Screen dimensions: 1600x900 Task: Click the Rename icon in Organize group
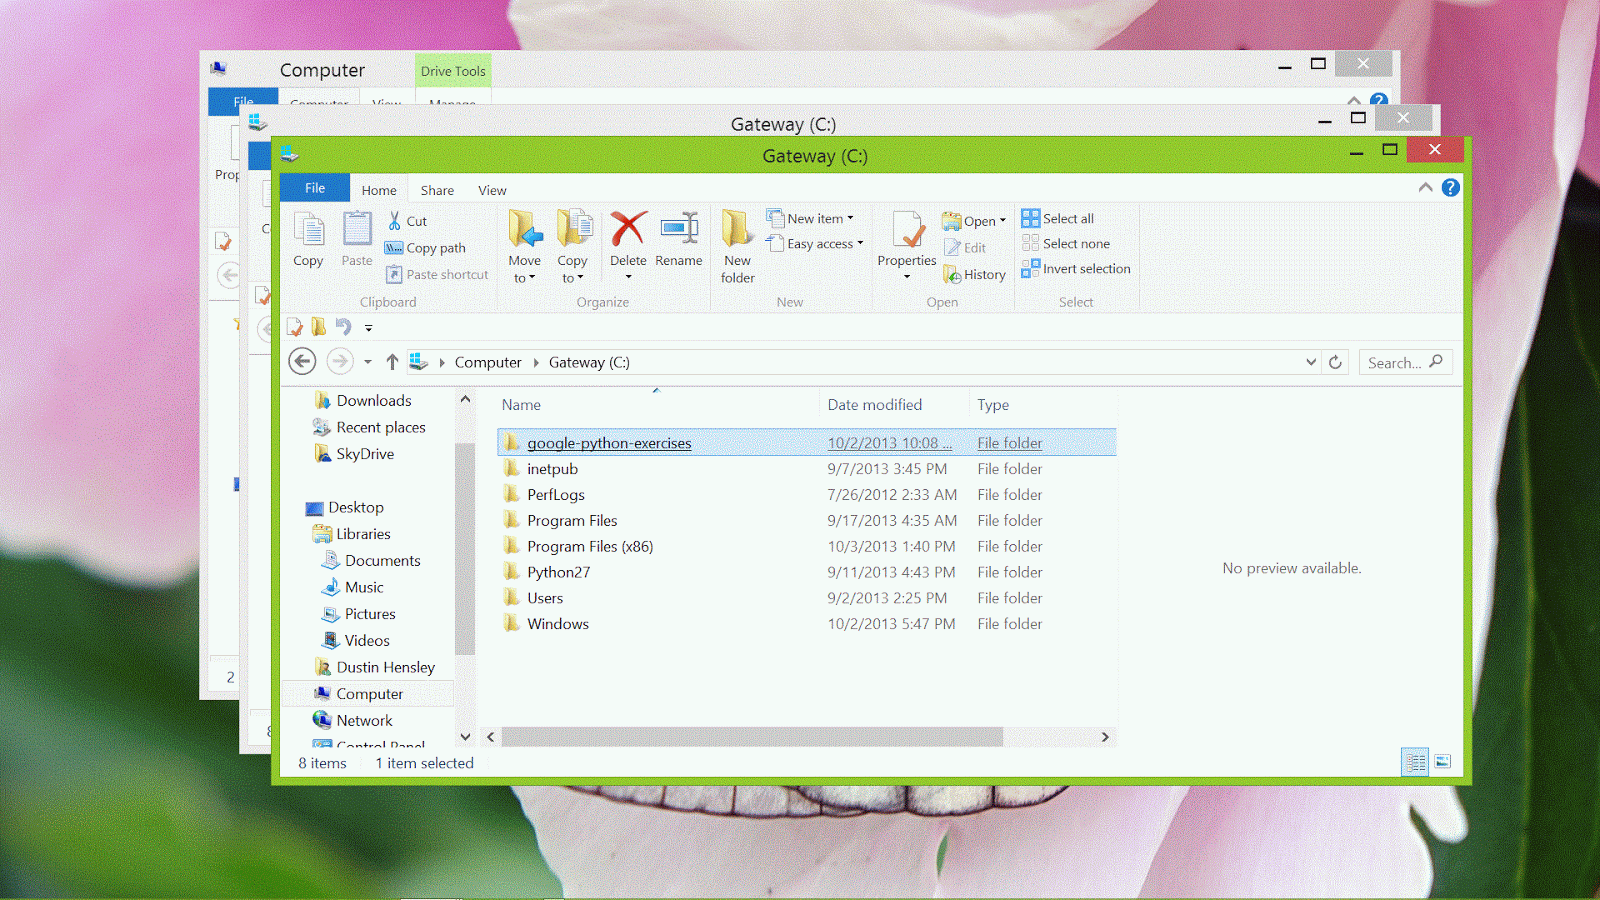679,228
